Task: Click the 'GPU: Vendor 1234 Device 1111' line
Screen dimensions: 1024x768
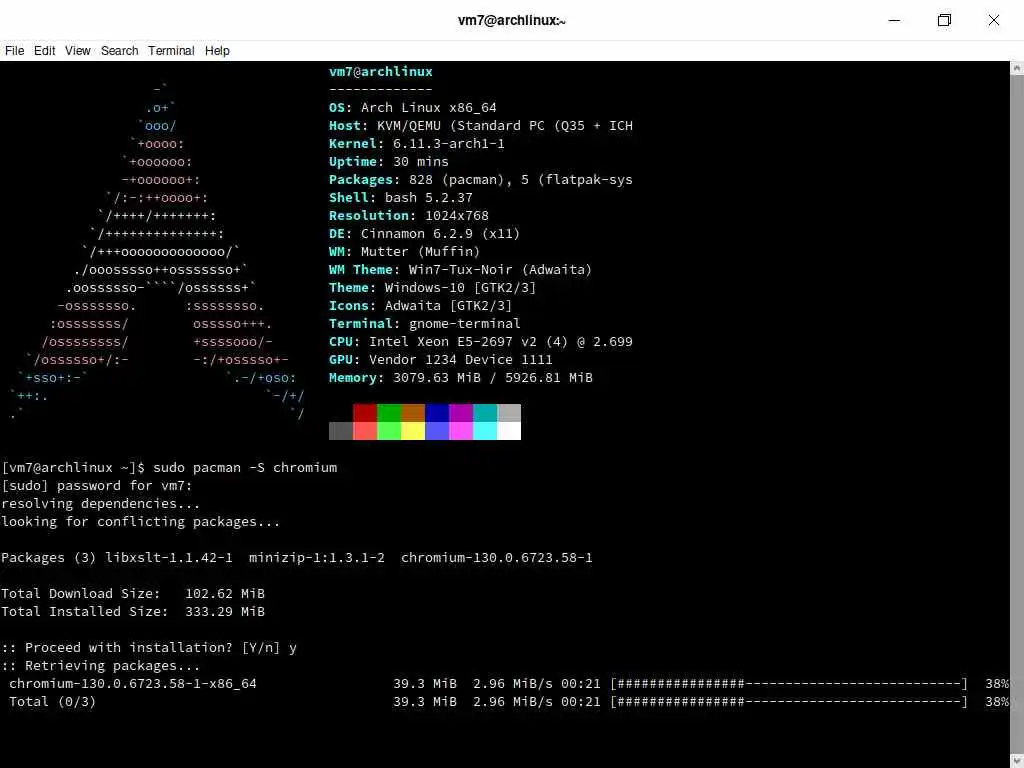Action: [441, 360]
